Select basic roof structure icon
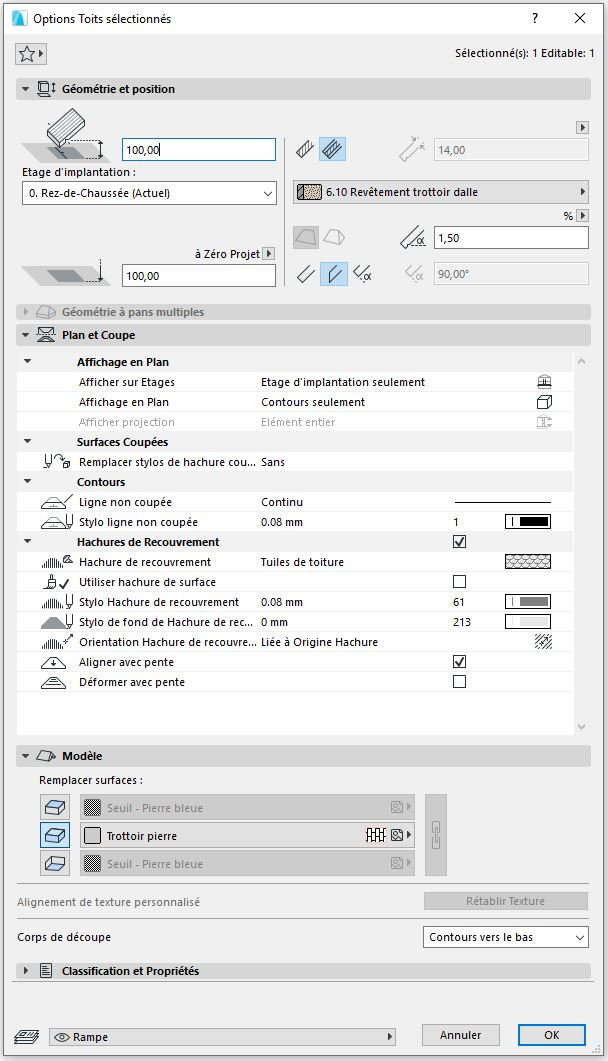 point(306,149)
